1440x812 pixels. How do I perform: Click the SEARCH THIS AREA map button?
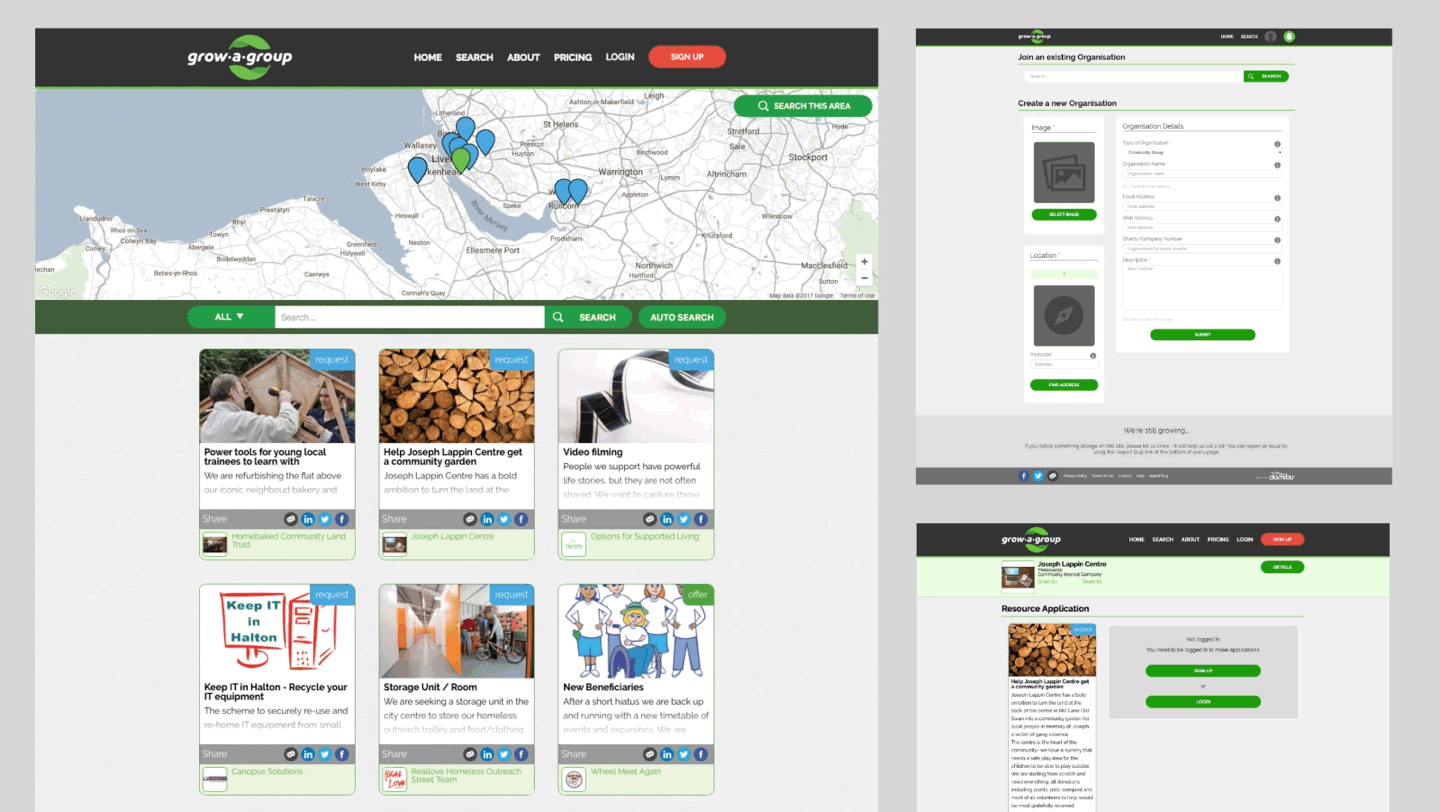pyautogui.click(x=803, y=106)
